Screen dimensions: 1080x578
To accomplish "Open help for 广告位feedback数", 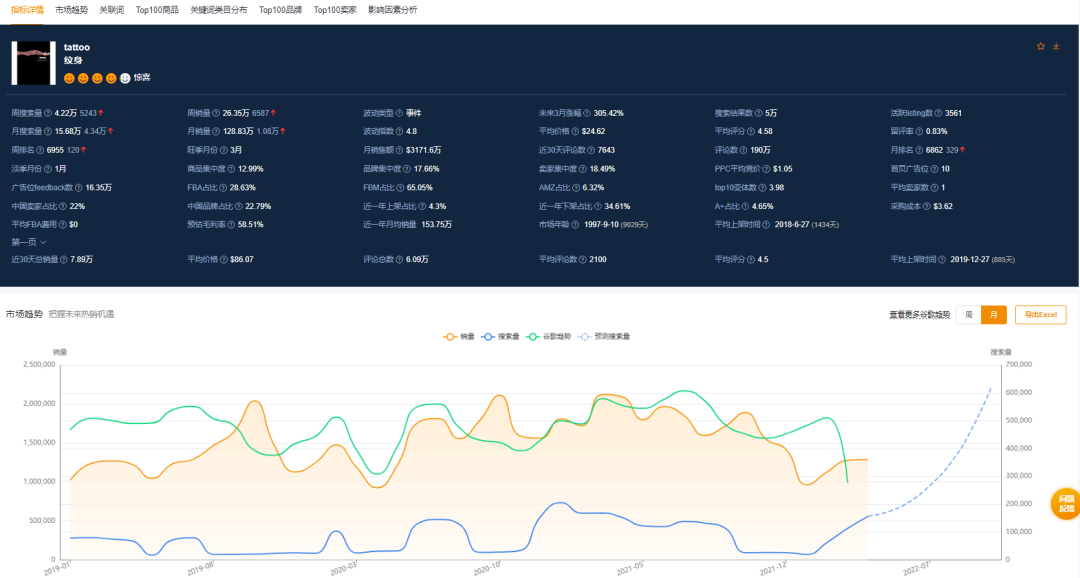I will click(x=79, y=187).
